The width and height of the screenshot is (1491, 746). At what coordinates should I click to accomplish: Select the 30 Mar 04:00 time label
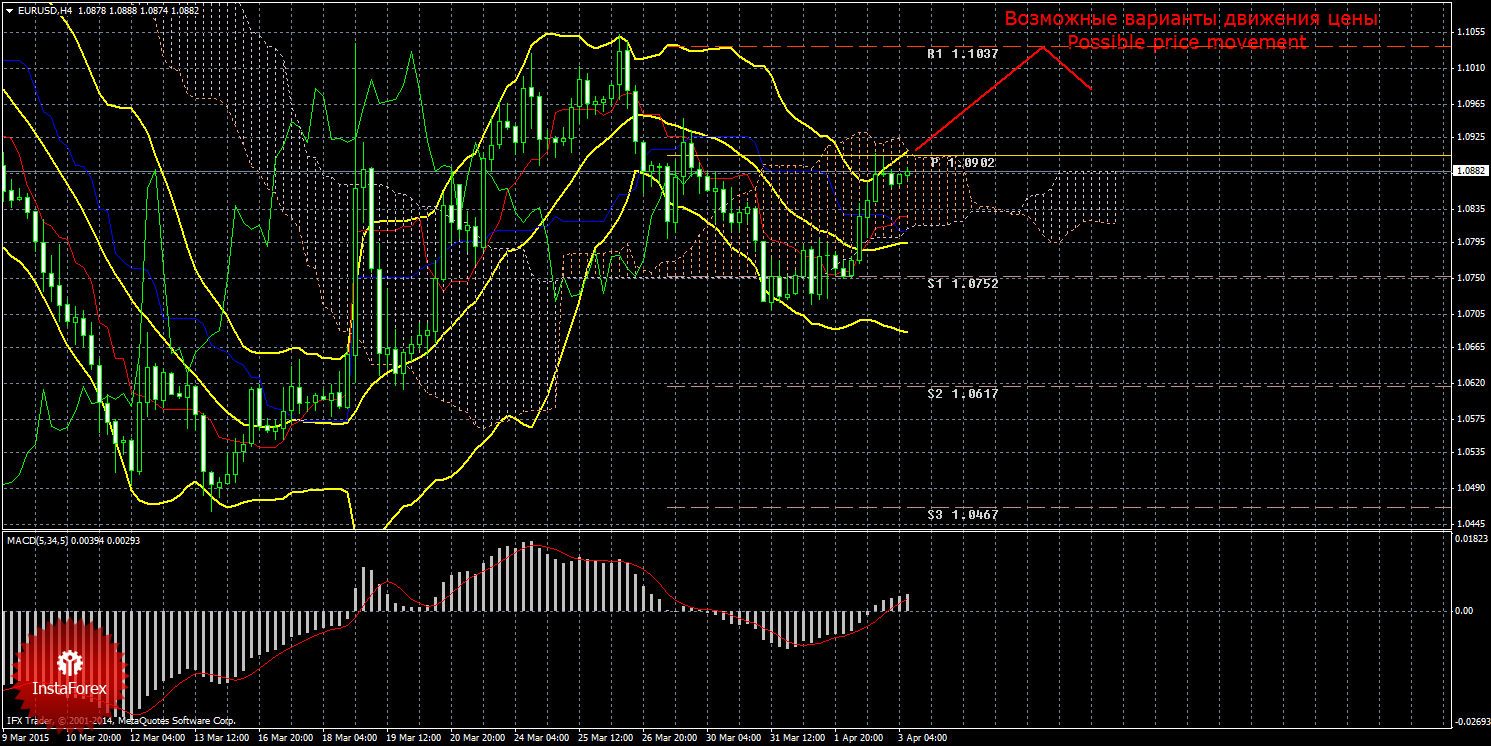(735, 738)
